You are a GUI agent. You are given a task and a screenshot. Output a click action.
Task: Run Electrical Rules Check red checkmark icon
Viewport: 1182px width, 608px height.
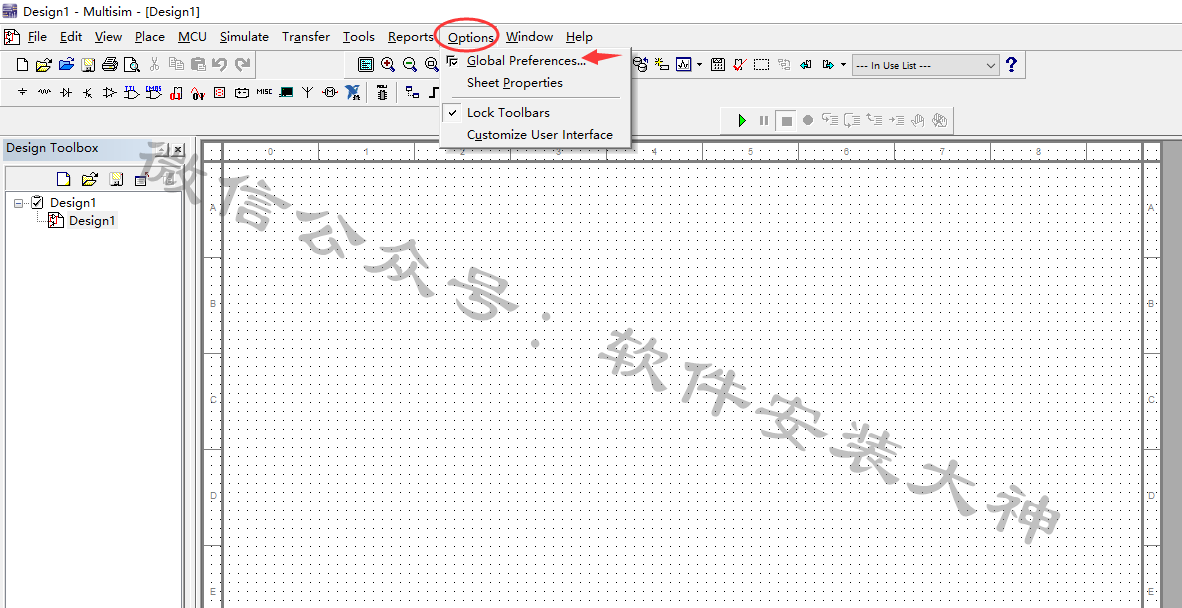coord(740,65)
